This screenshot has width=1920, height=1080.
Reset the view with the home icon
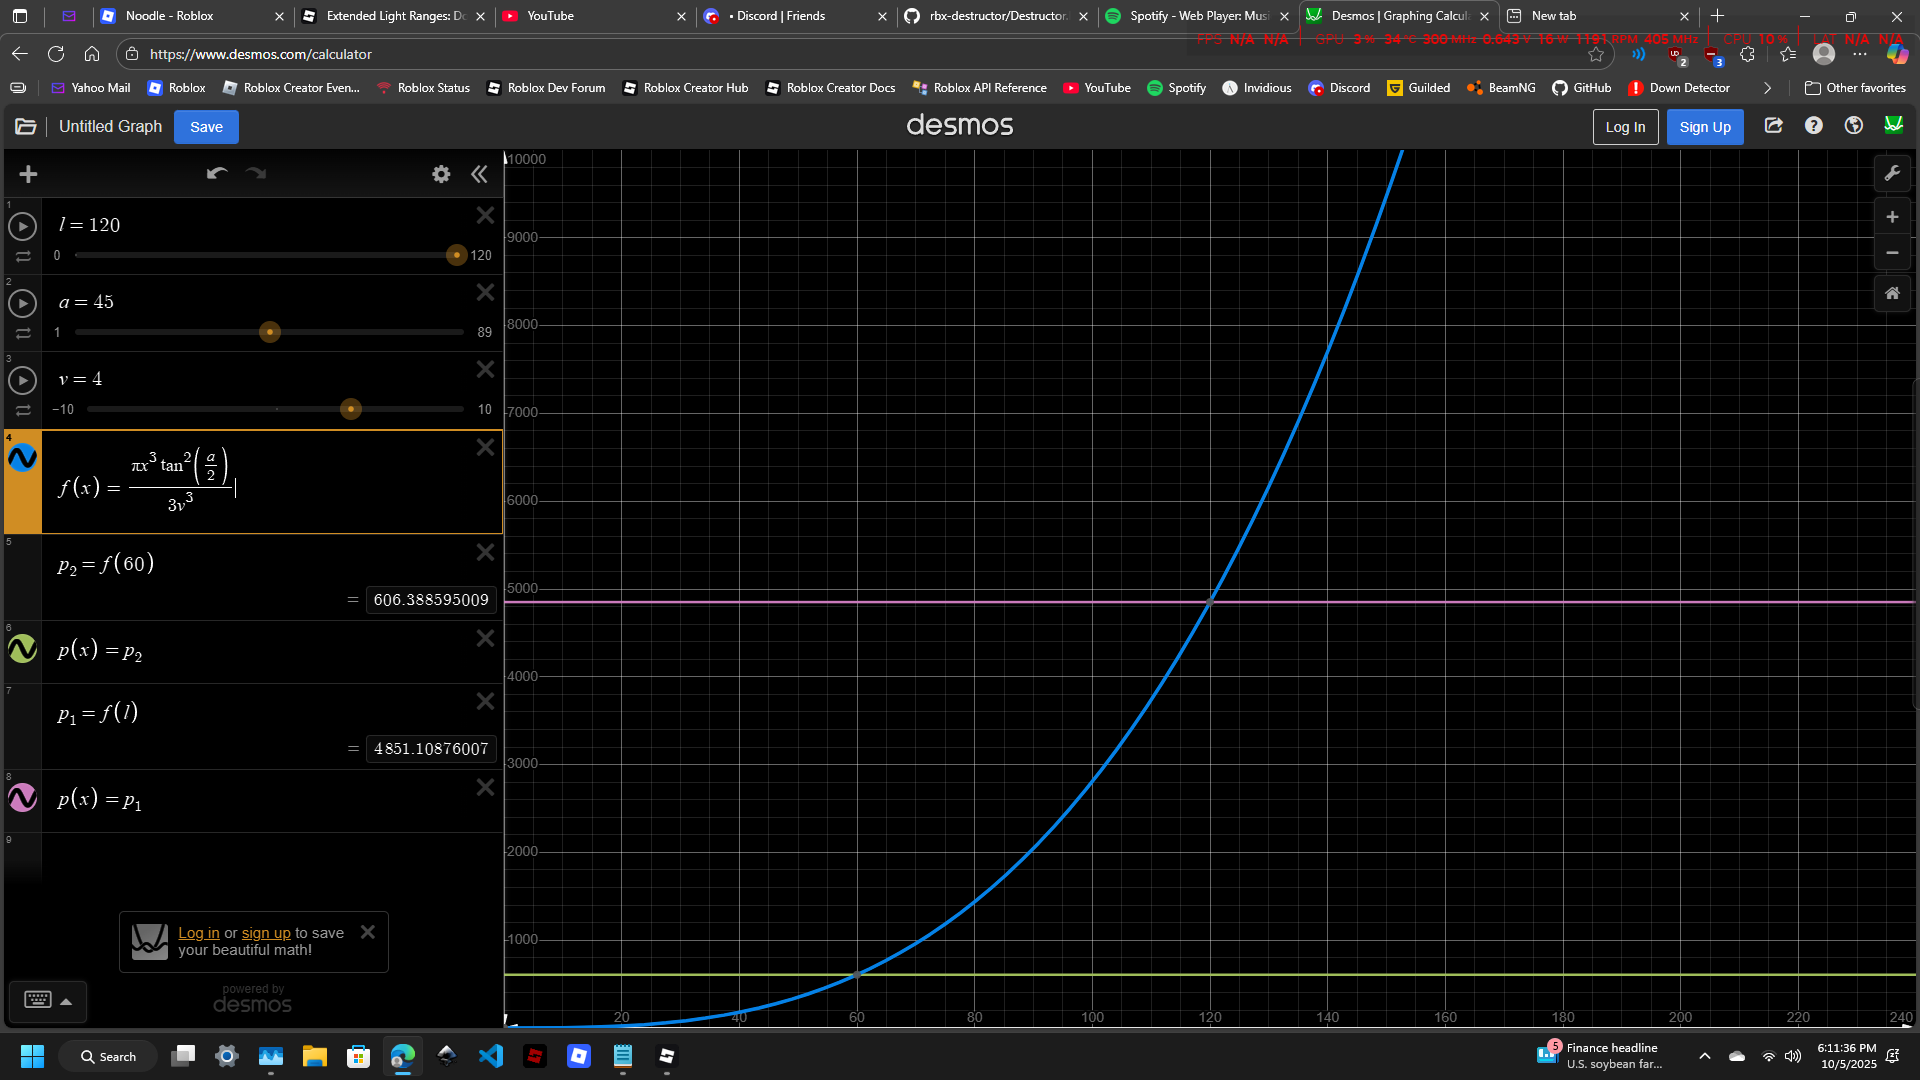[x=1892, y=293]
